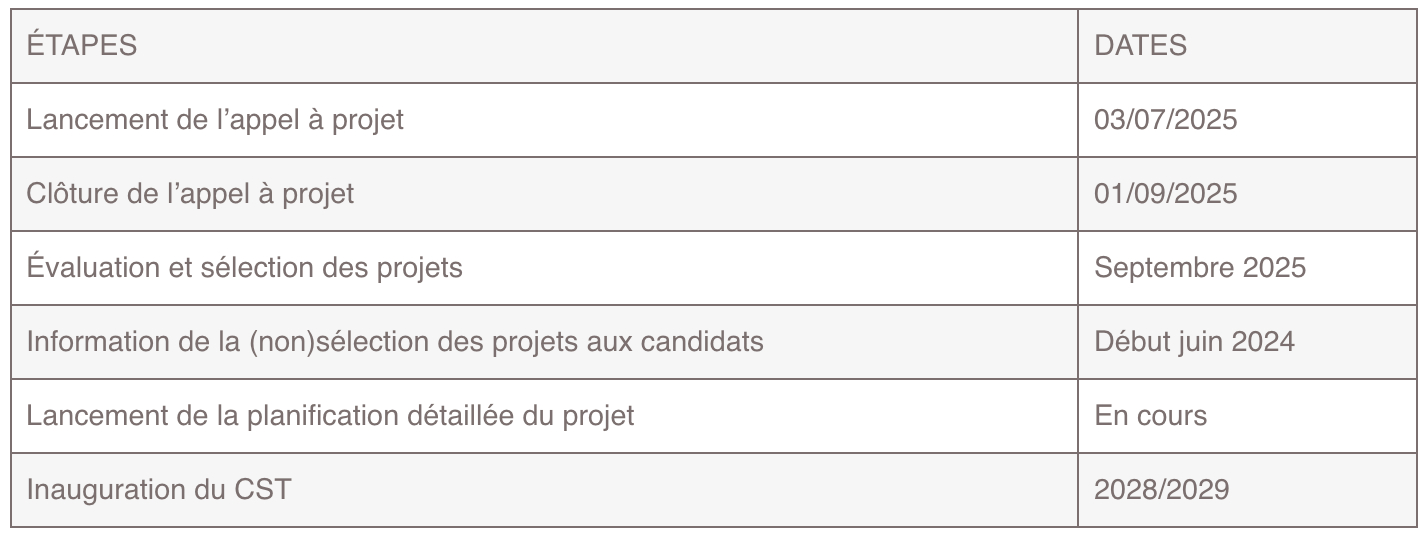Click the 'En cours' status cell
Image resolution: width=1428 pixels, height=538 pixels.
[1150, 416]
